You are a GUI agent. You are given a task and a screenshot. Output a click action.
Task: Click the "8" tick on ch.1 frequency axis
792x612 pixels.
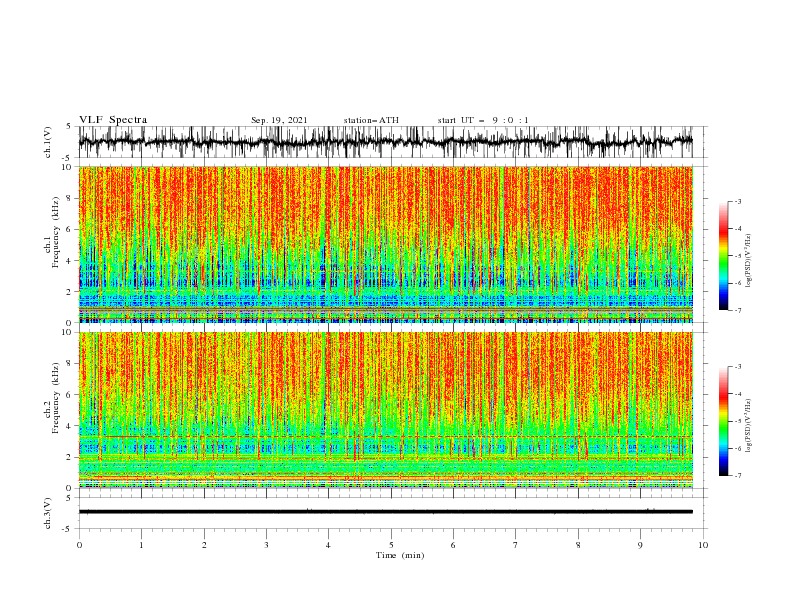tap(69, 198)
